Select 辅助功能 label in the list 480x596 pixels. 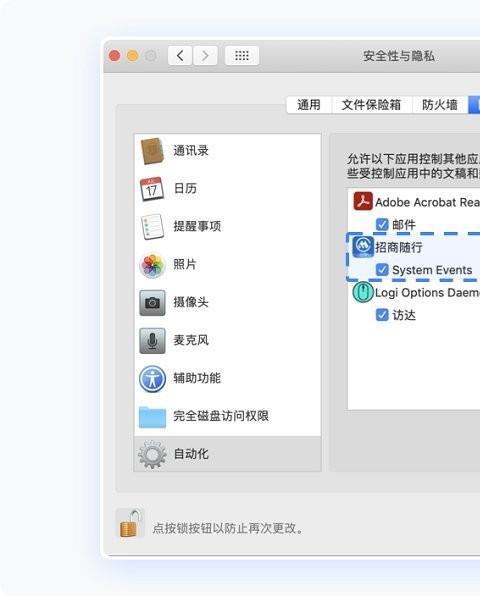(x=197, y=378)
